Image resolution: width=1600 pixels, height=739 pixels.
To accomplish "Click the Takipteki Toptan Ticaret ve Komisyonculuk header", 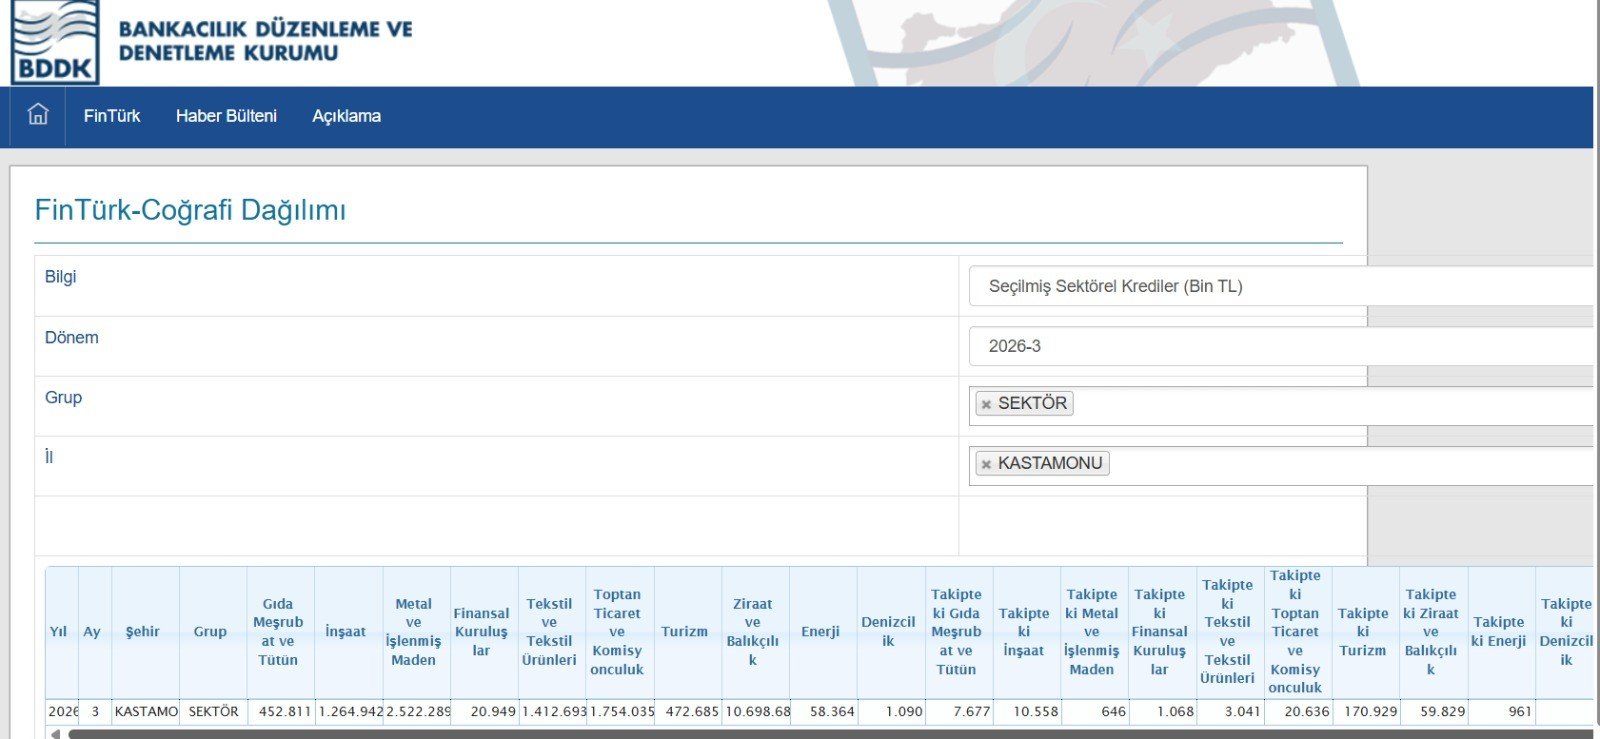I will click(x=1299, y=632).
